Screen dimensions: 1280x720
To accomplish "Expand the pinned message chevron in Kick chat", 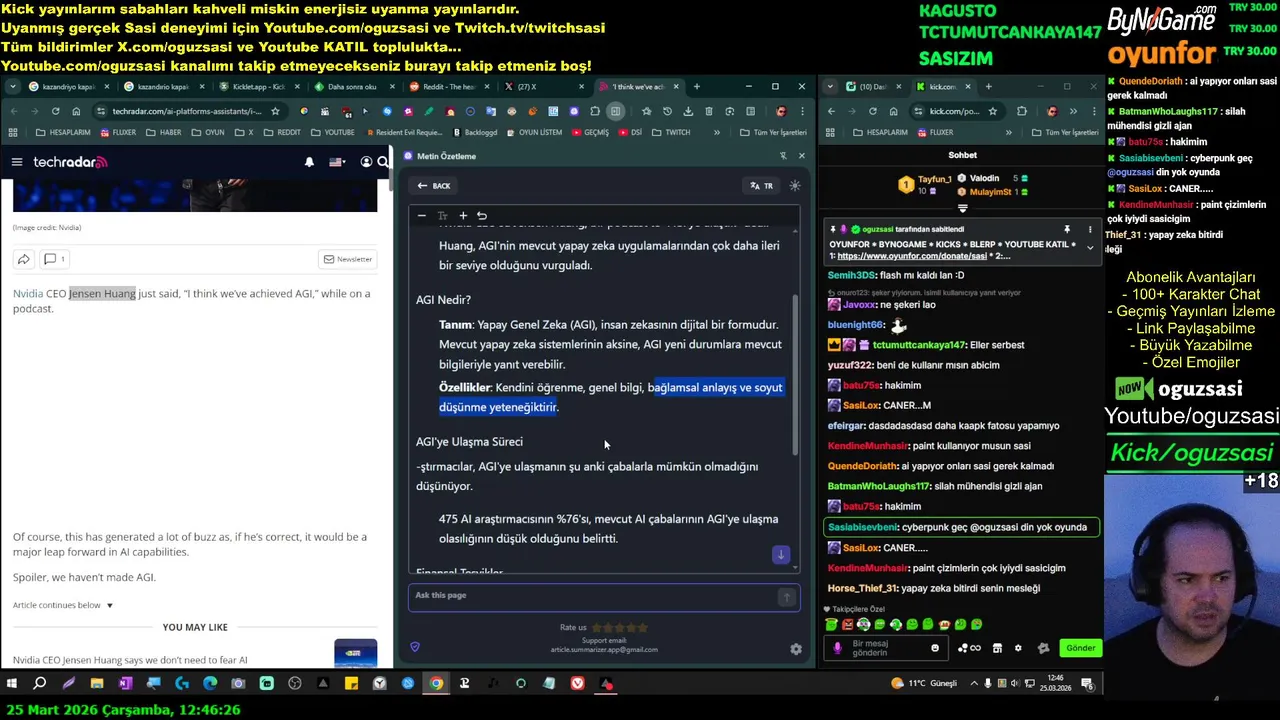I will [x=1090, y=248].
